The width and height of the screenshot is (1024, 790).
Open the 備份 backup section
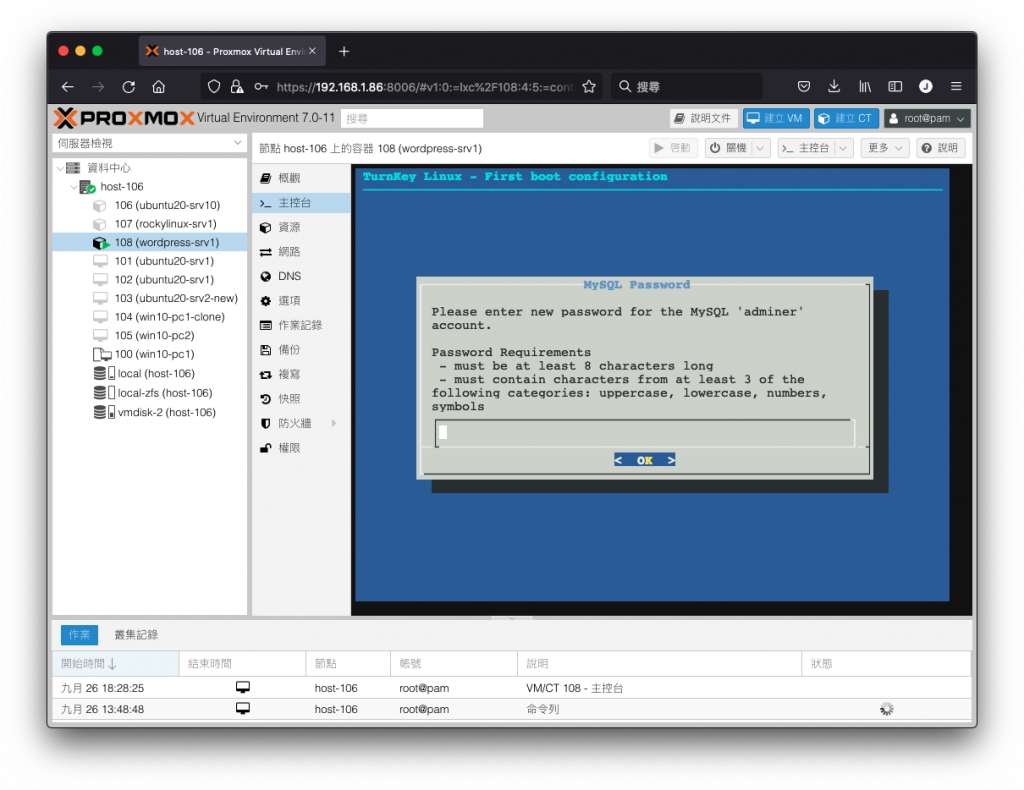coord(301,350)
